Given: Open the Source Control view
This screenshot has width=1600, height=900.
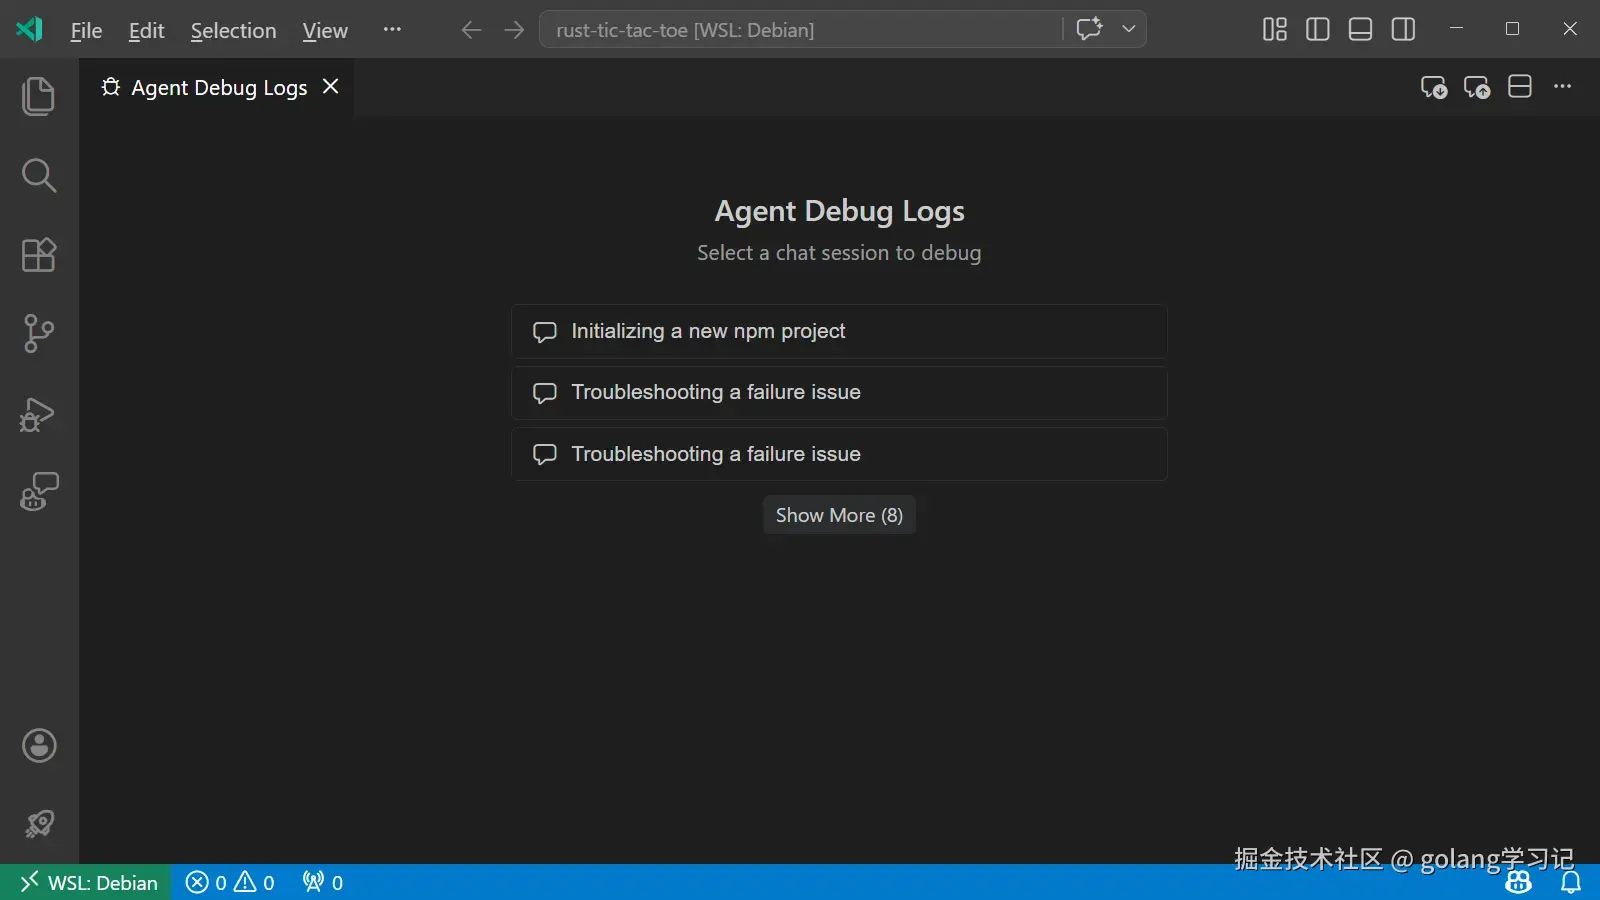Looking at the screenshot, I should click(39, 333).
